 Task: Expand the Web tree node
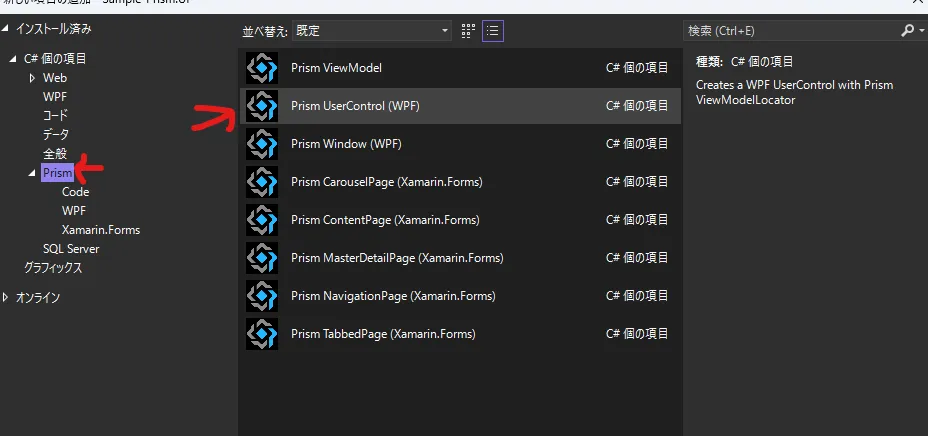32,77
